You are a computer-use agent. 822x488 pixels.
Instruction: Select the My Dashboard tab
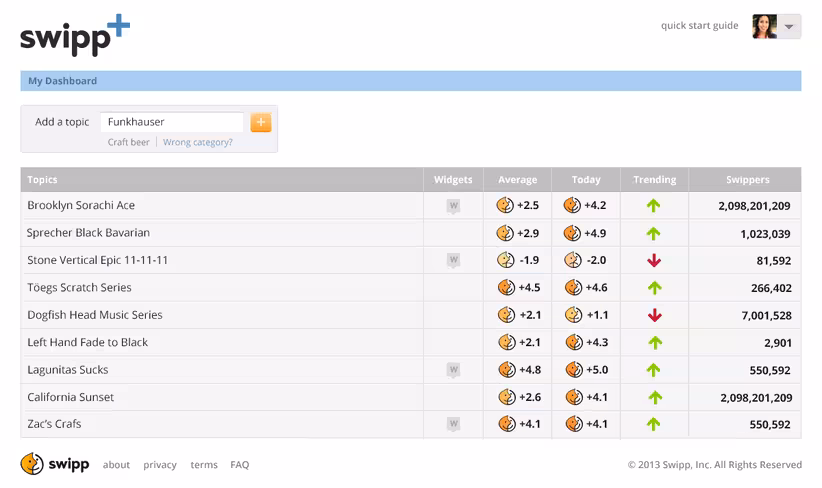click(62, 81)
